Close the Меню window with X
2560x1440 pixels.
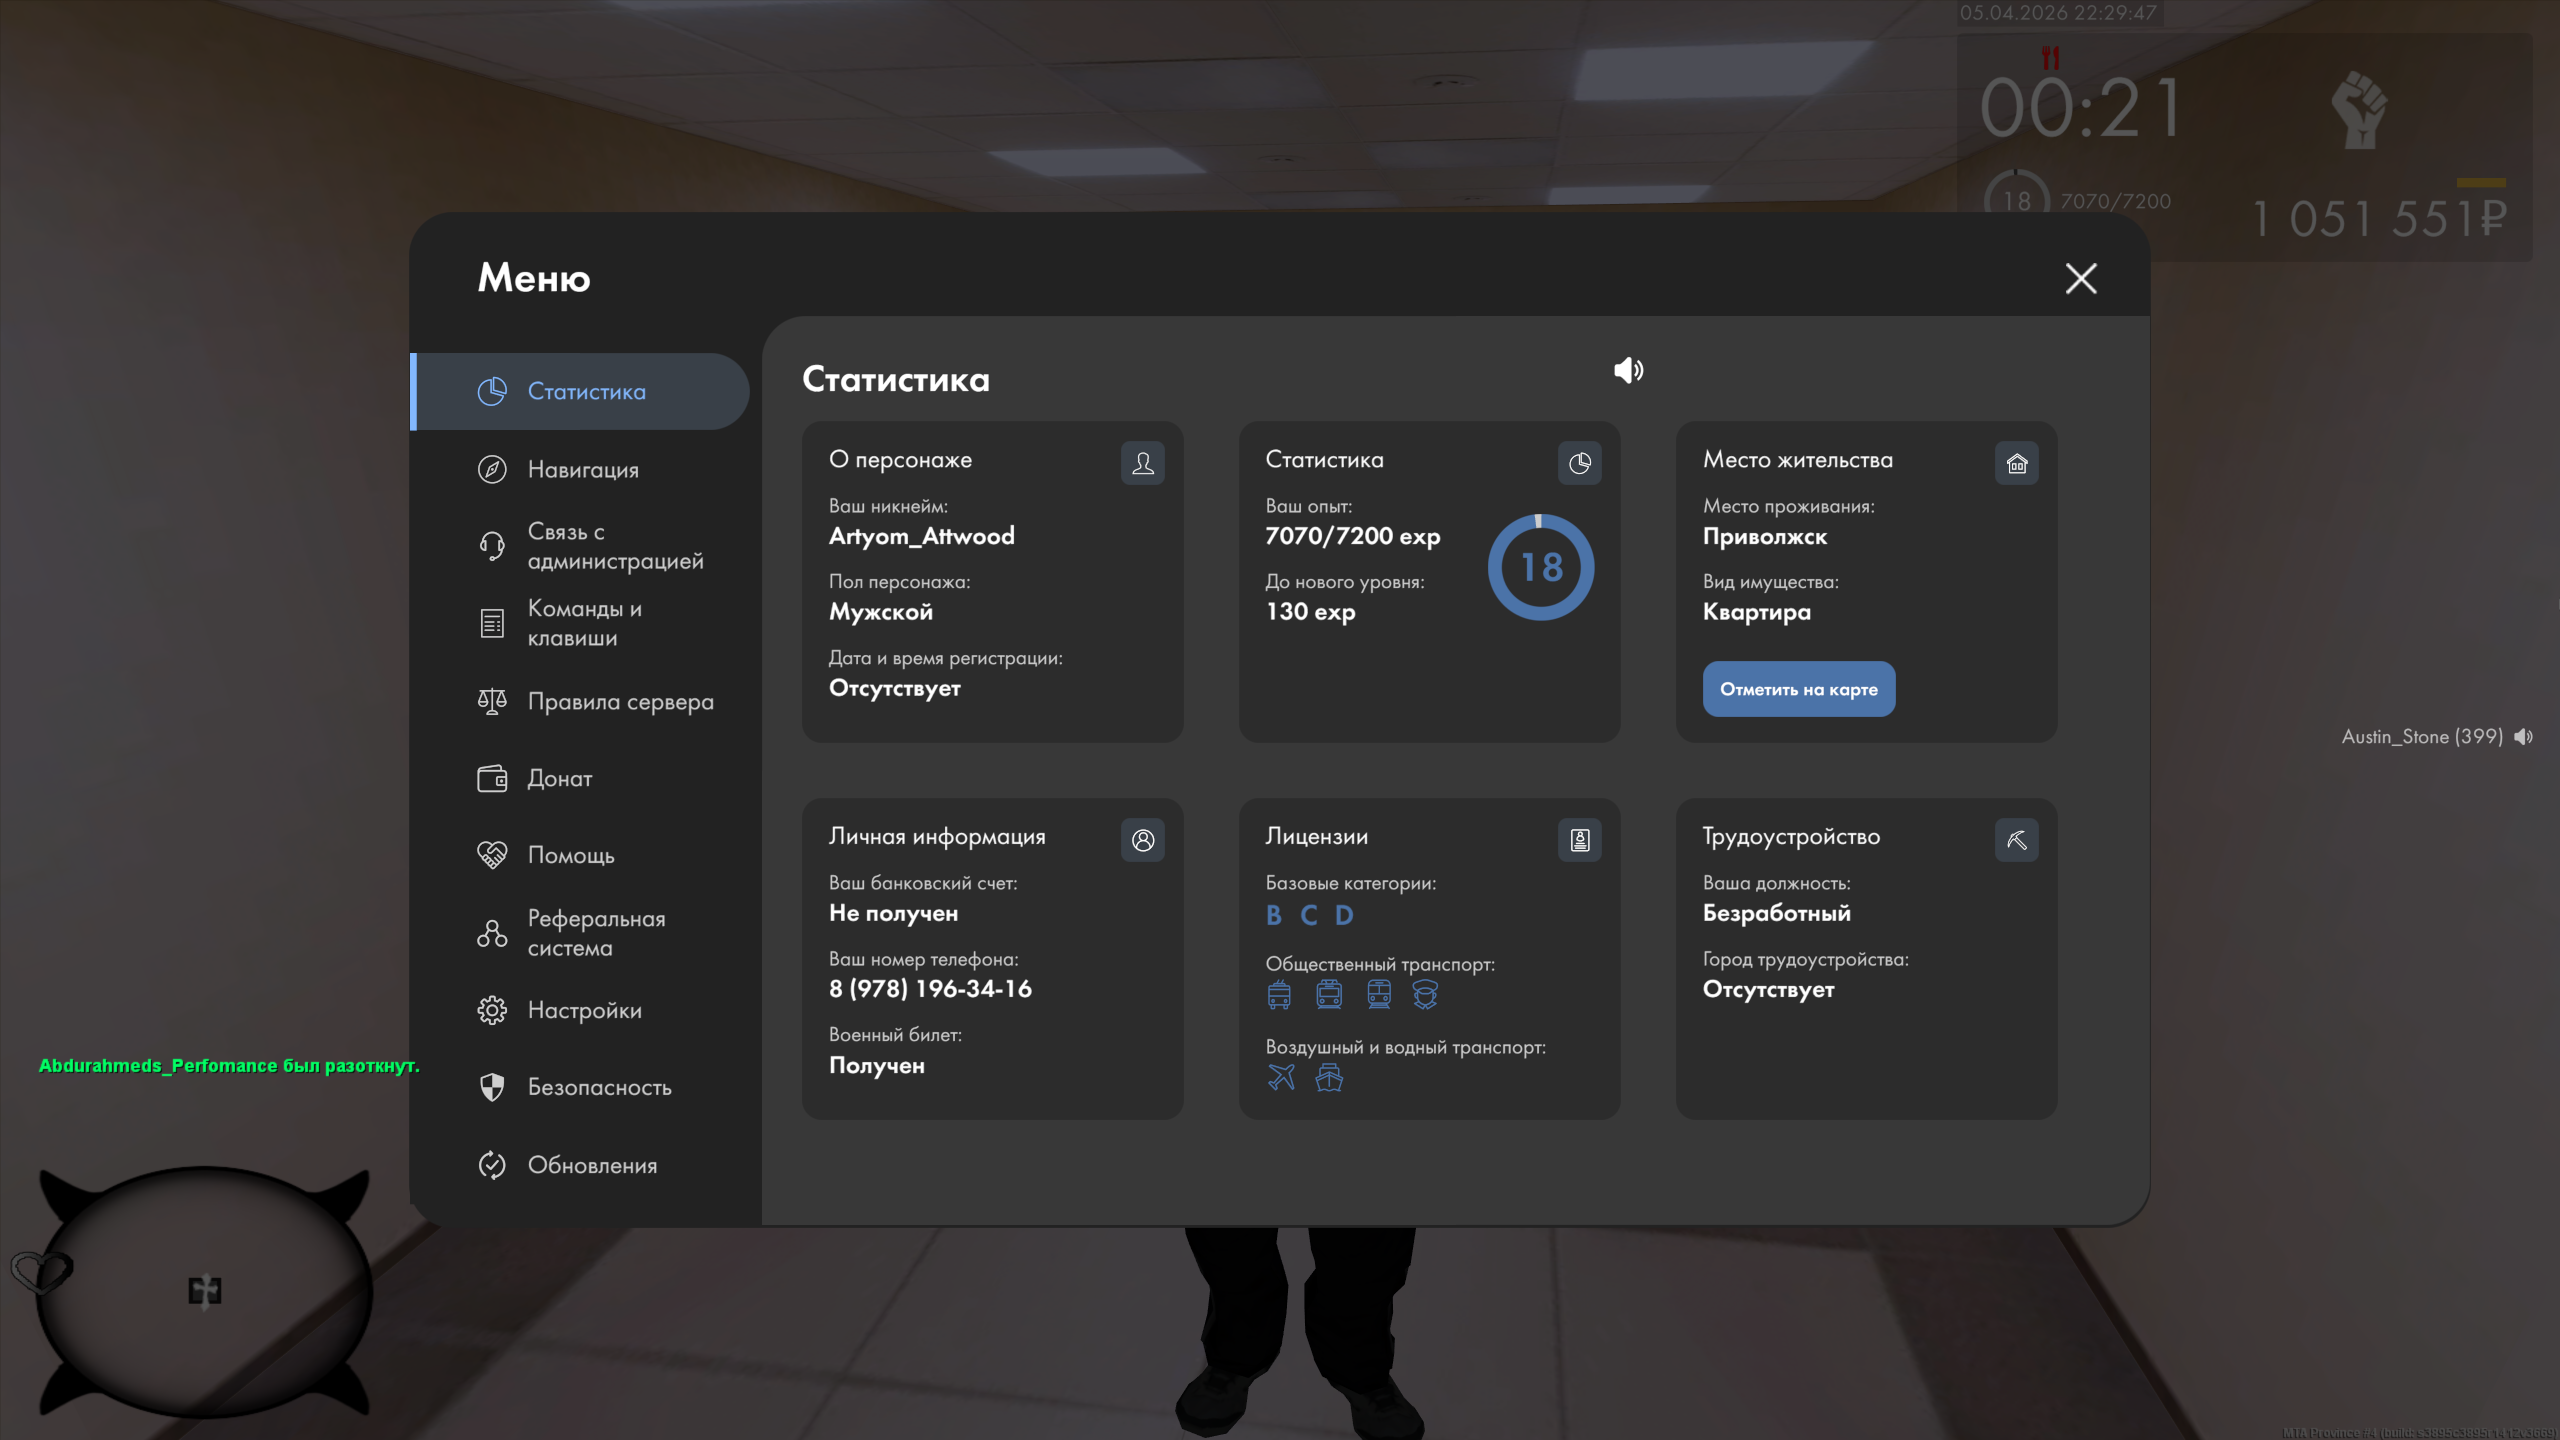(2081, 278)
